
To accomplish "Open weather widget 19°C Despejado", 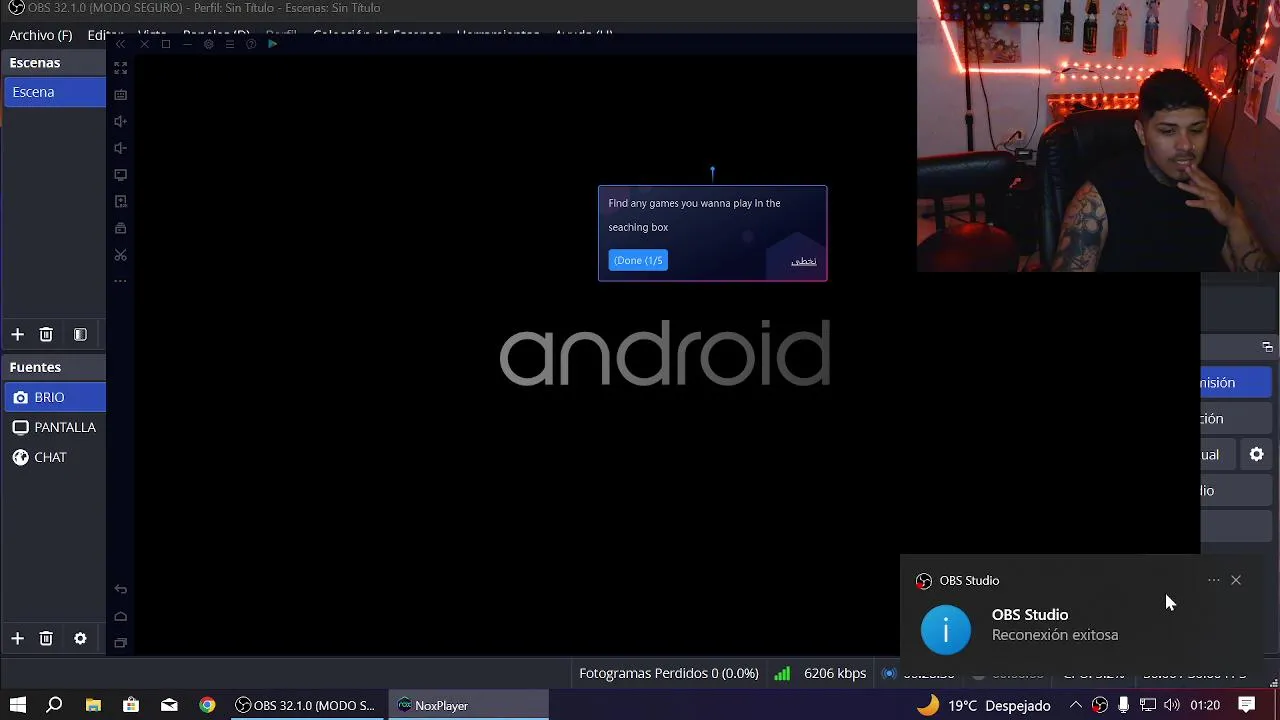I will pos(984,705).
